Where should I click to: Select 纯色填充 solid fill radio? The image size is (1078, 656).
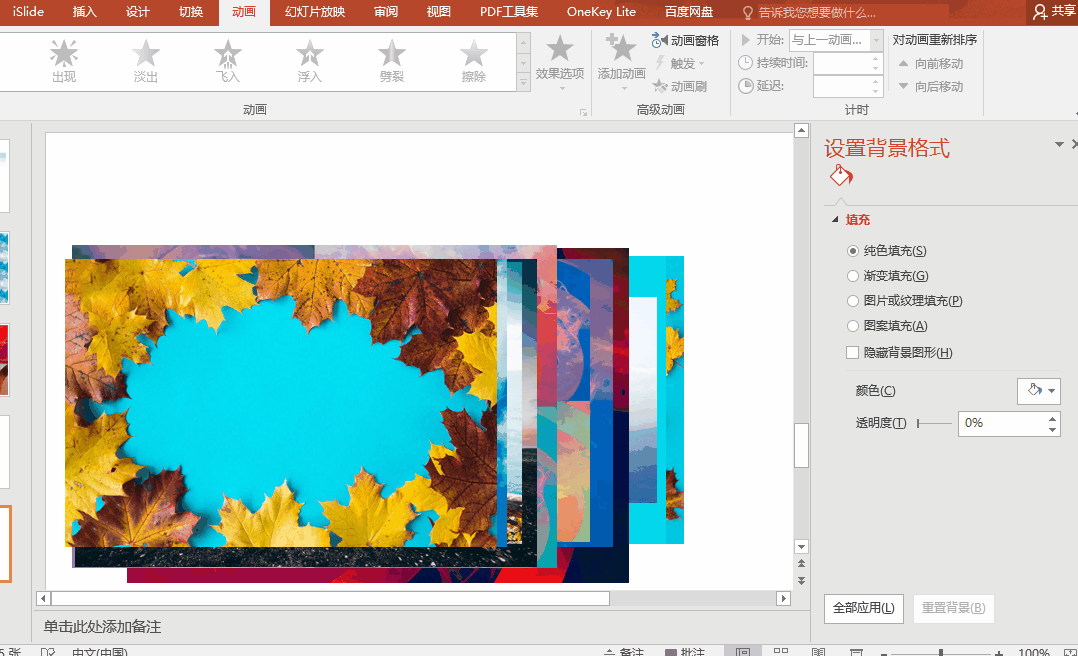pos(852,251)
